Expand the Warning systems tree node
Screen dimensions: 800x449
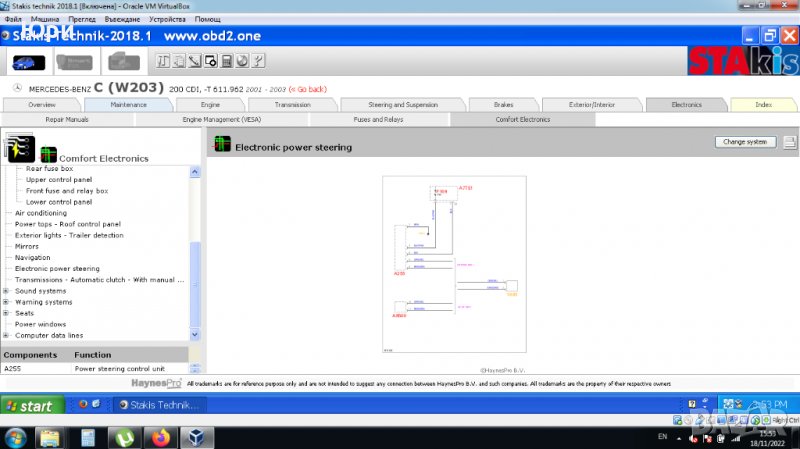click(x=7, y=302)
